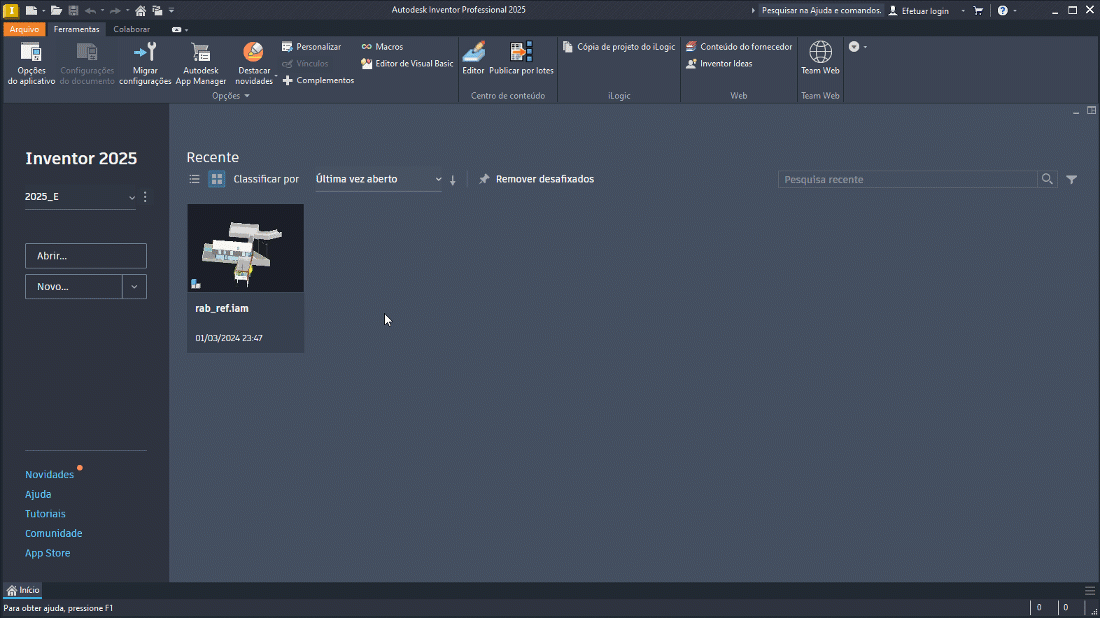Click the Novo... button
This screenshot has height=618, width=1100.
[x=74, y=286]
